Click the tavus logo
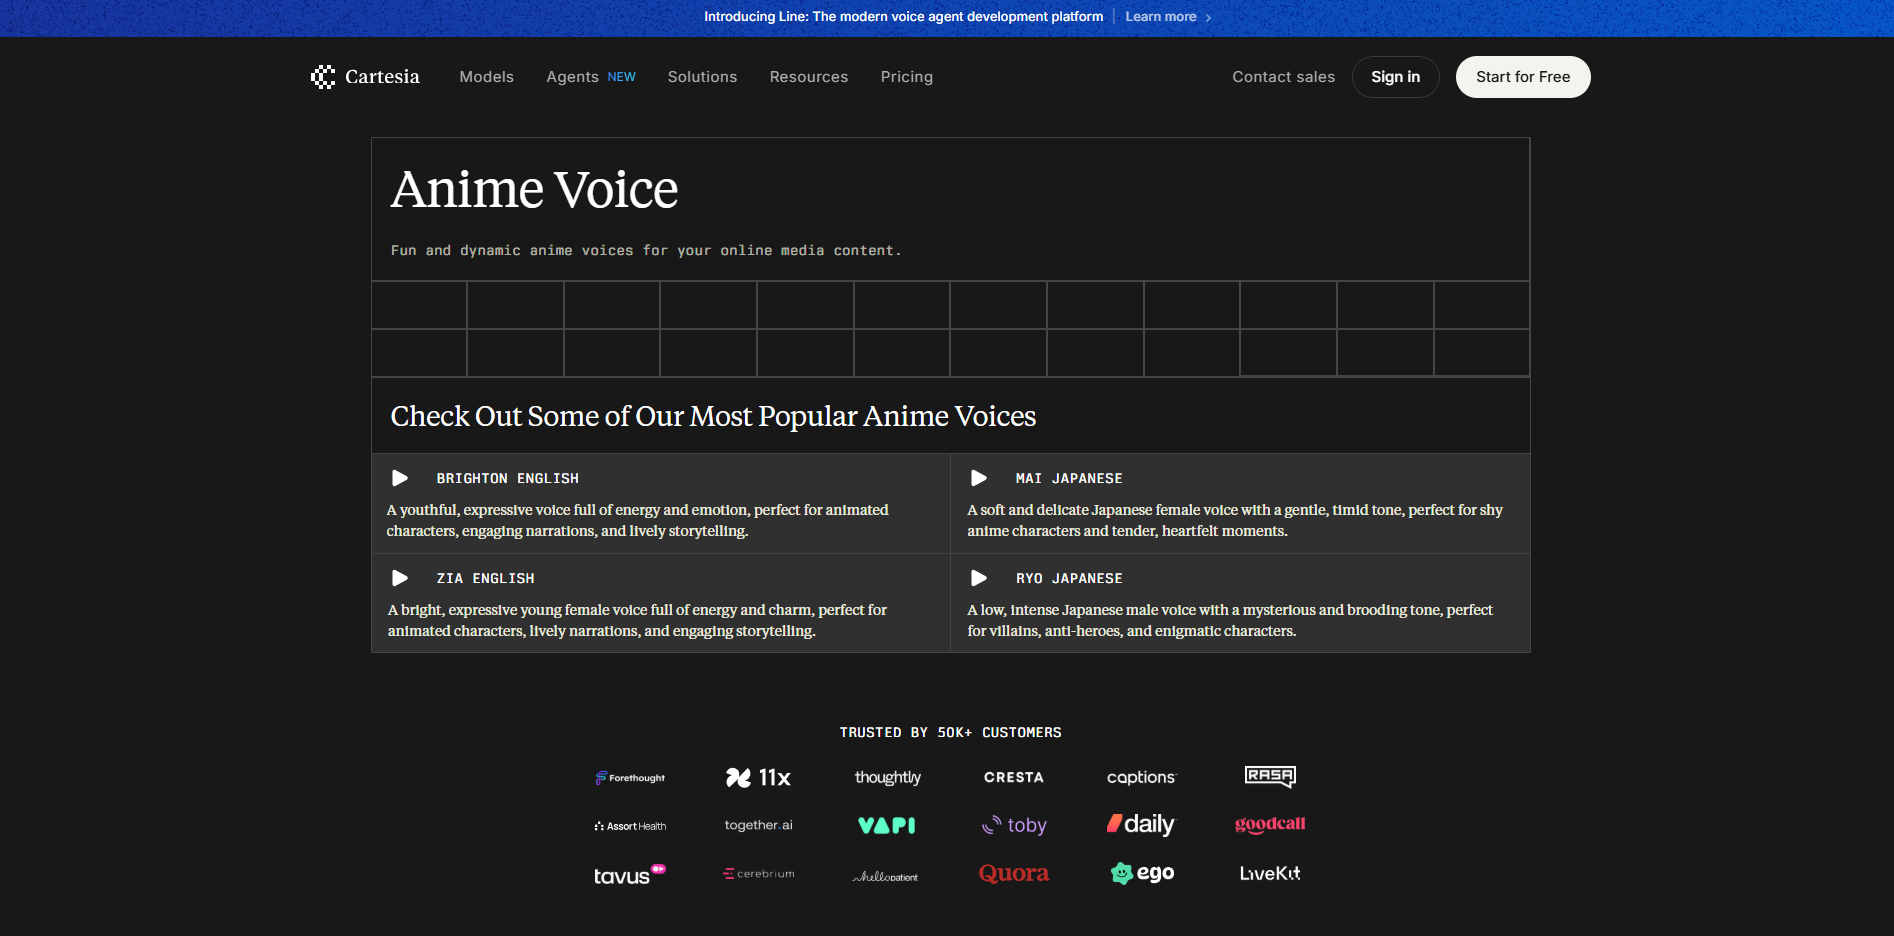1894x936 pixels. pos(628,874)
